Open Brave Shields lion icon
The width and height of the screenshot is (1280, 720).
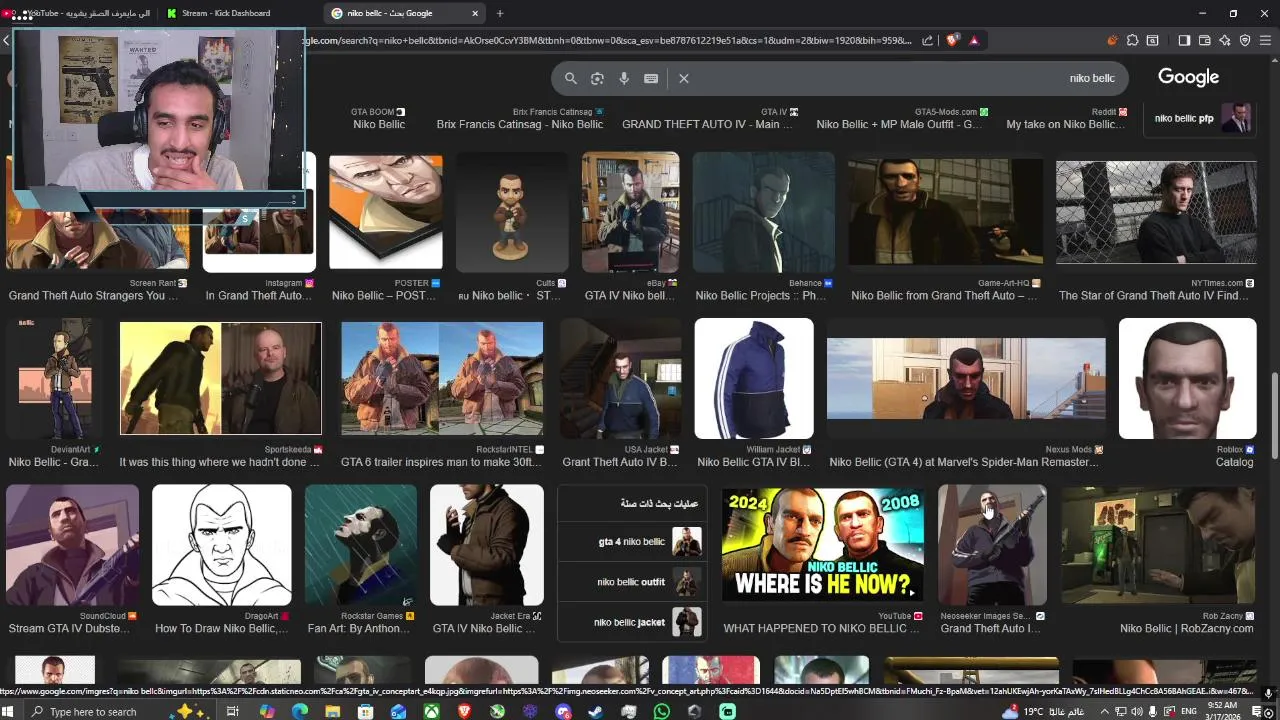click(952, 40)
